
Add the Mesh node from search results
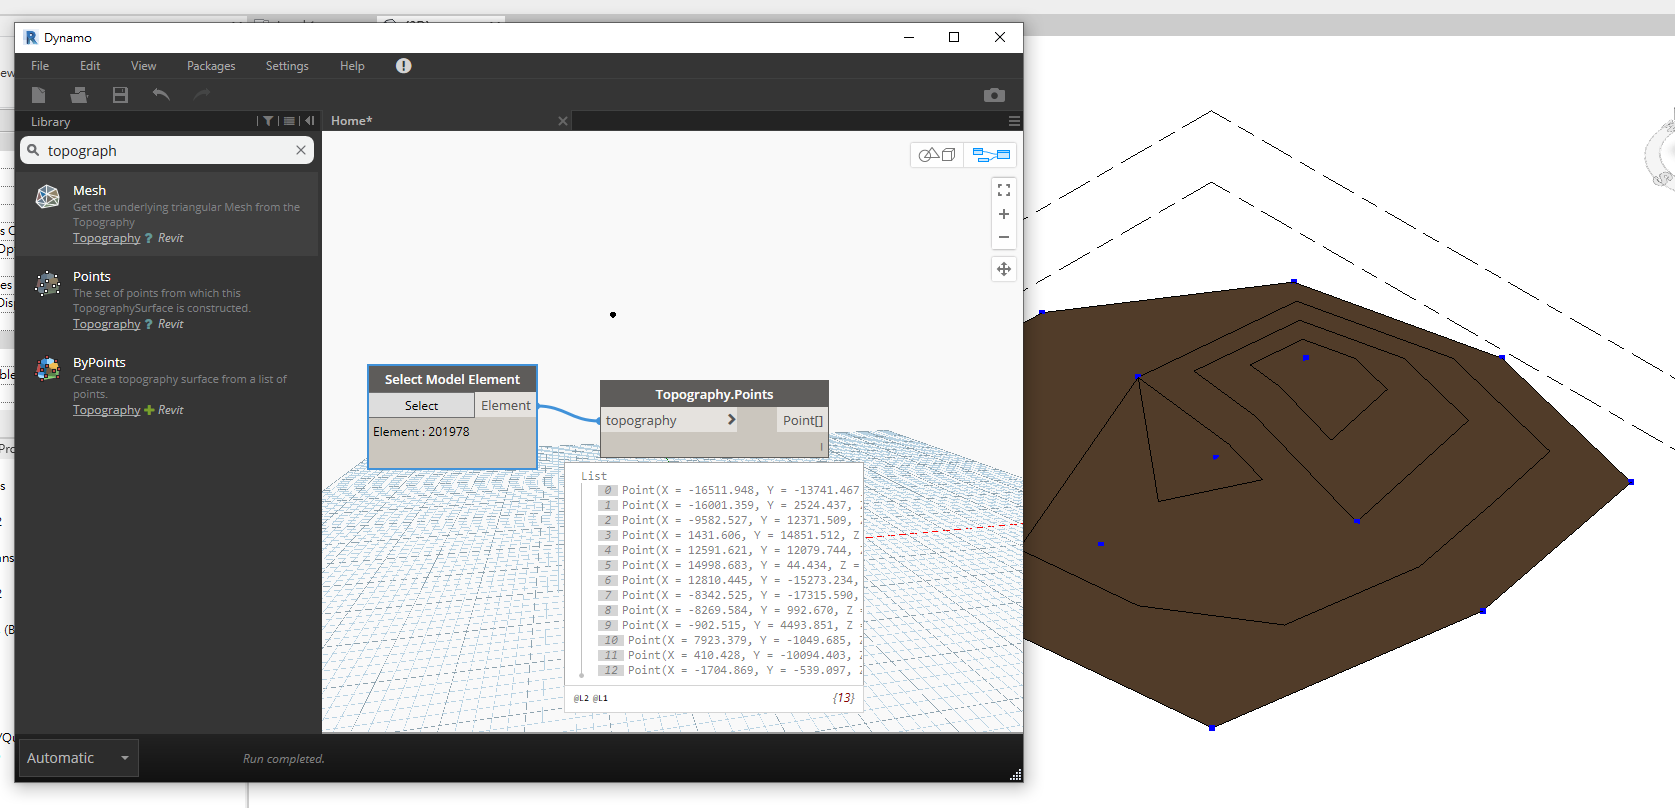(167, 214)
